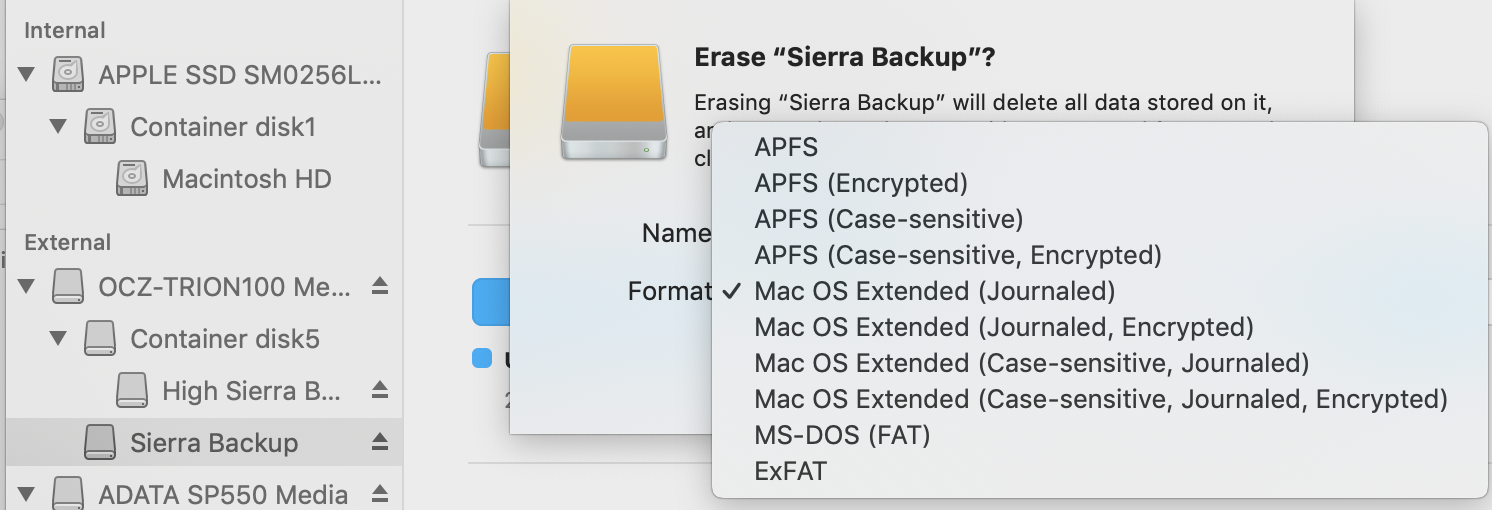Image resolution: width=1492 pixels, height=510 pixels.
Task: Choose APFS format option
Action: pos(786,147)
